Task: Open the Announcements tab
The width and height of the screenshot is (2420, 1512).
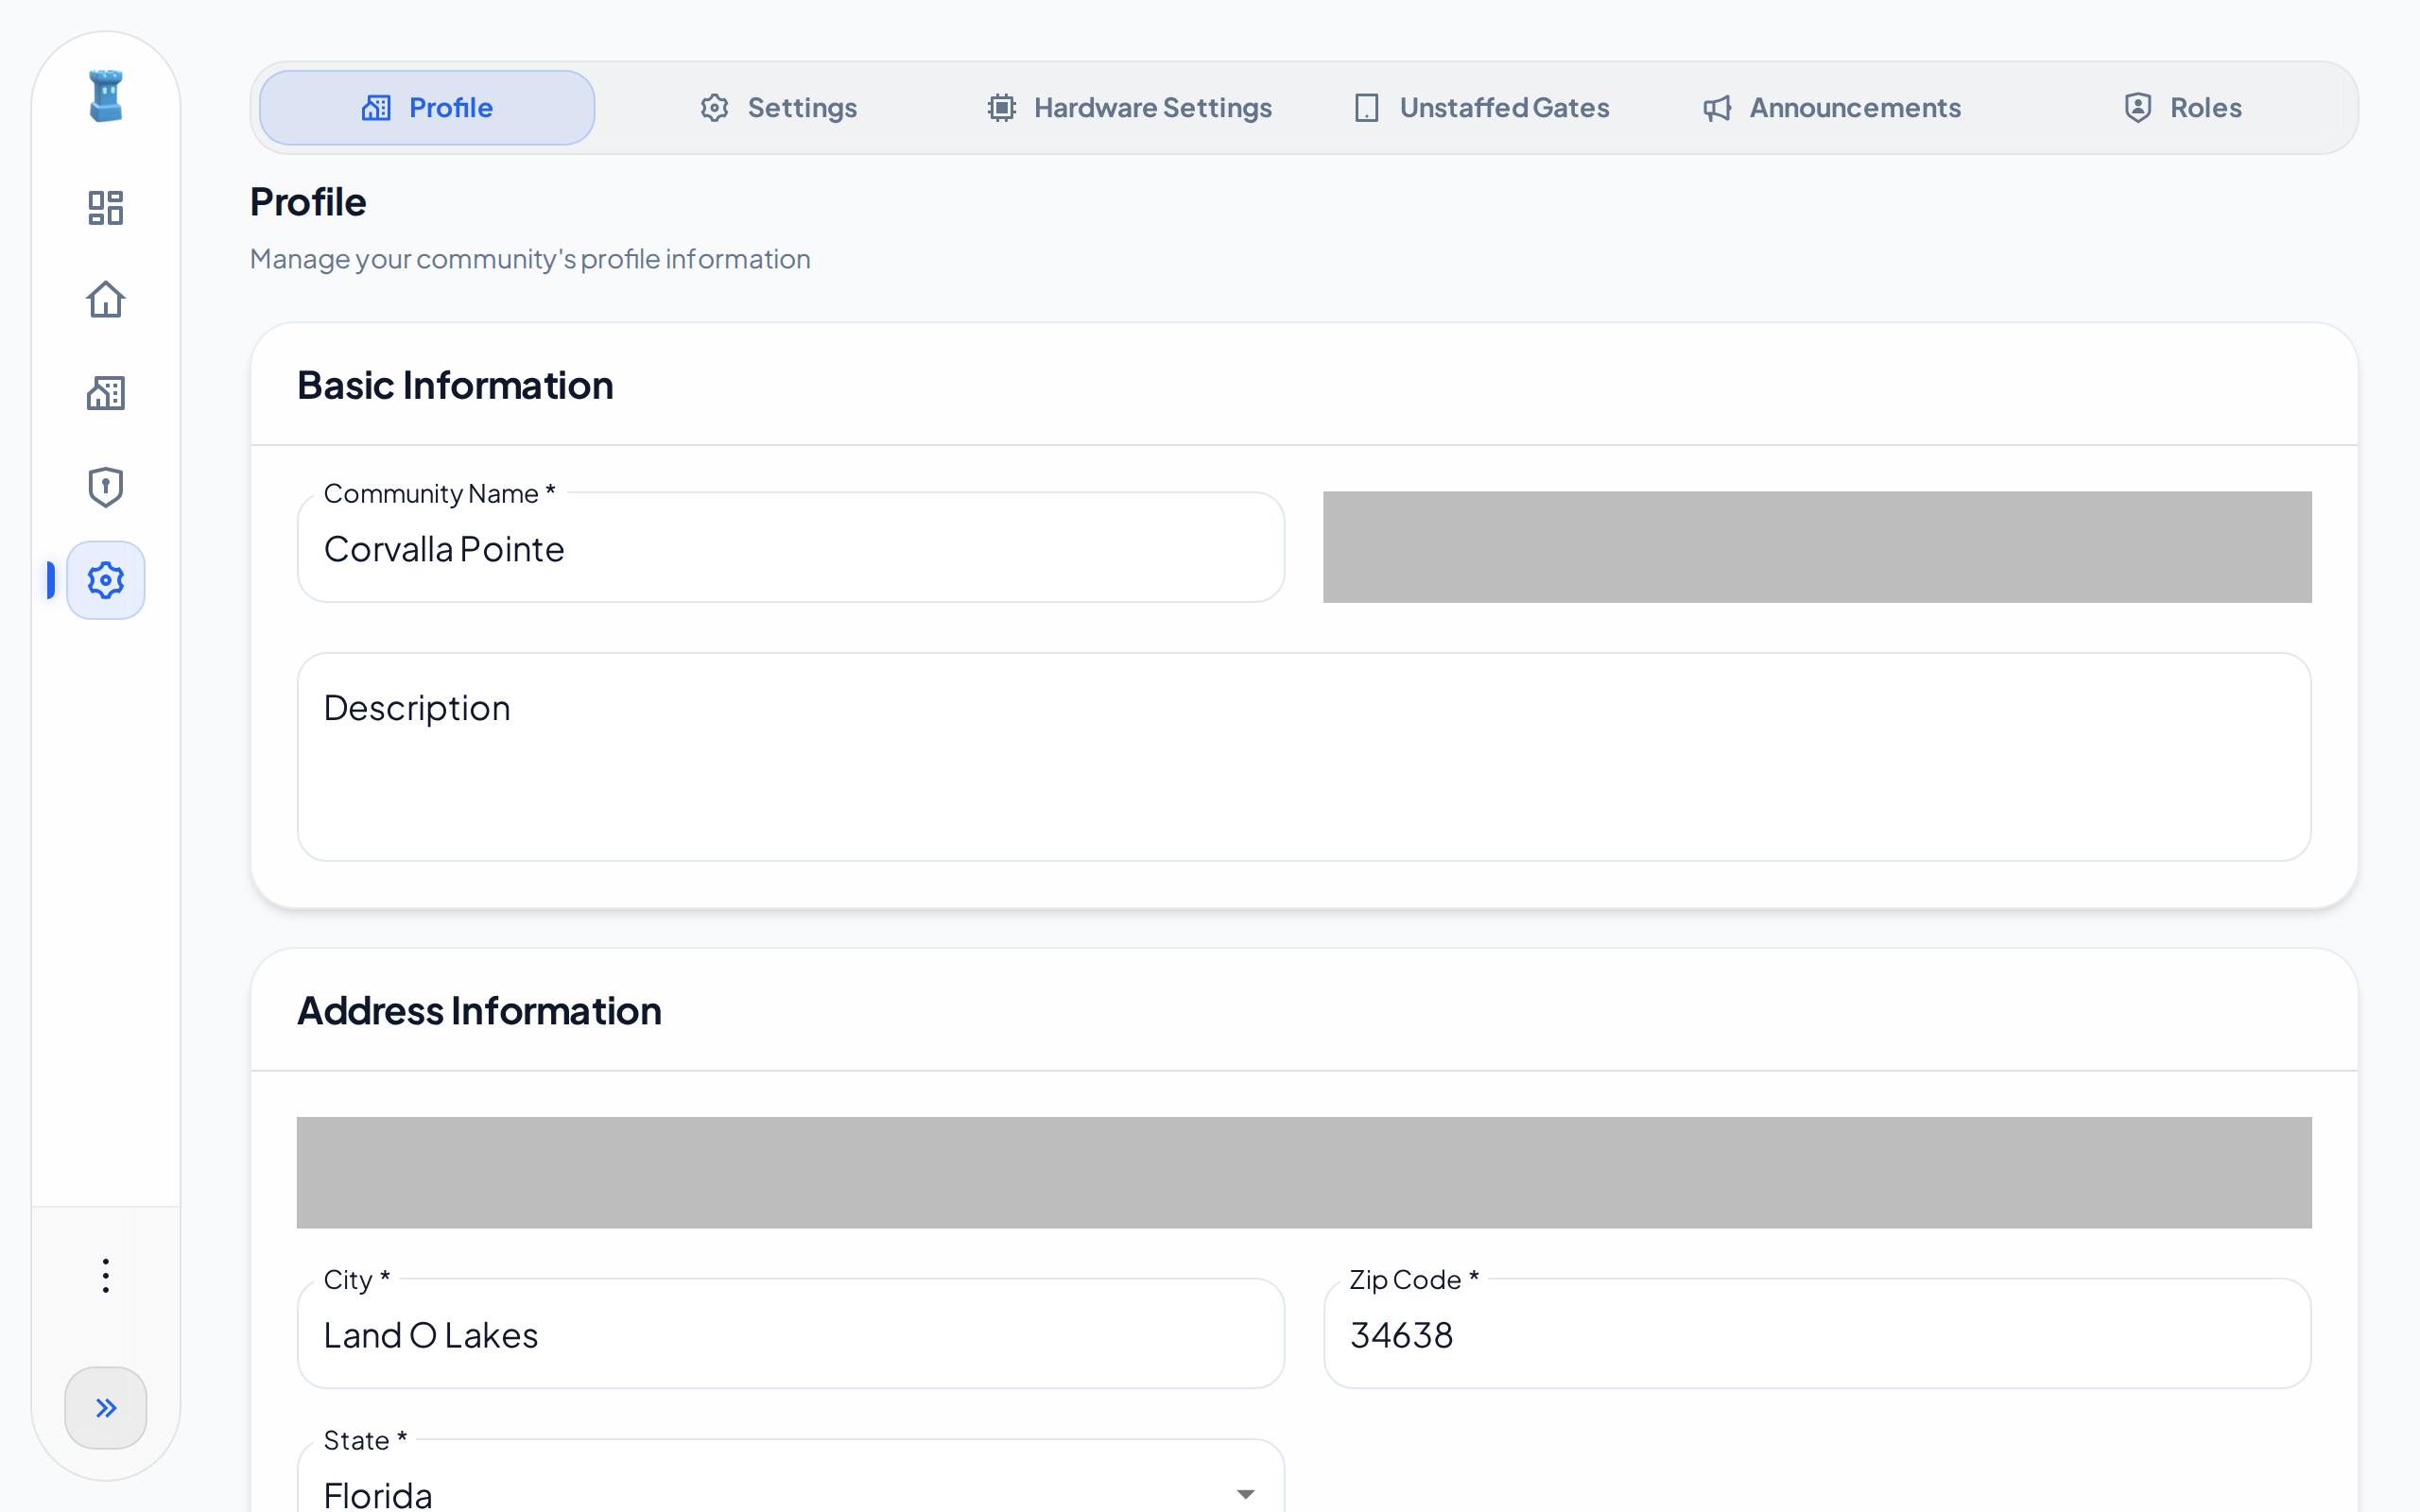Action: click(x=1832, y=108)
